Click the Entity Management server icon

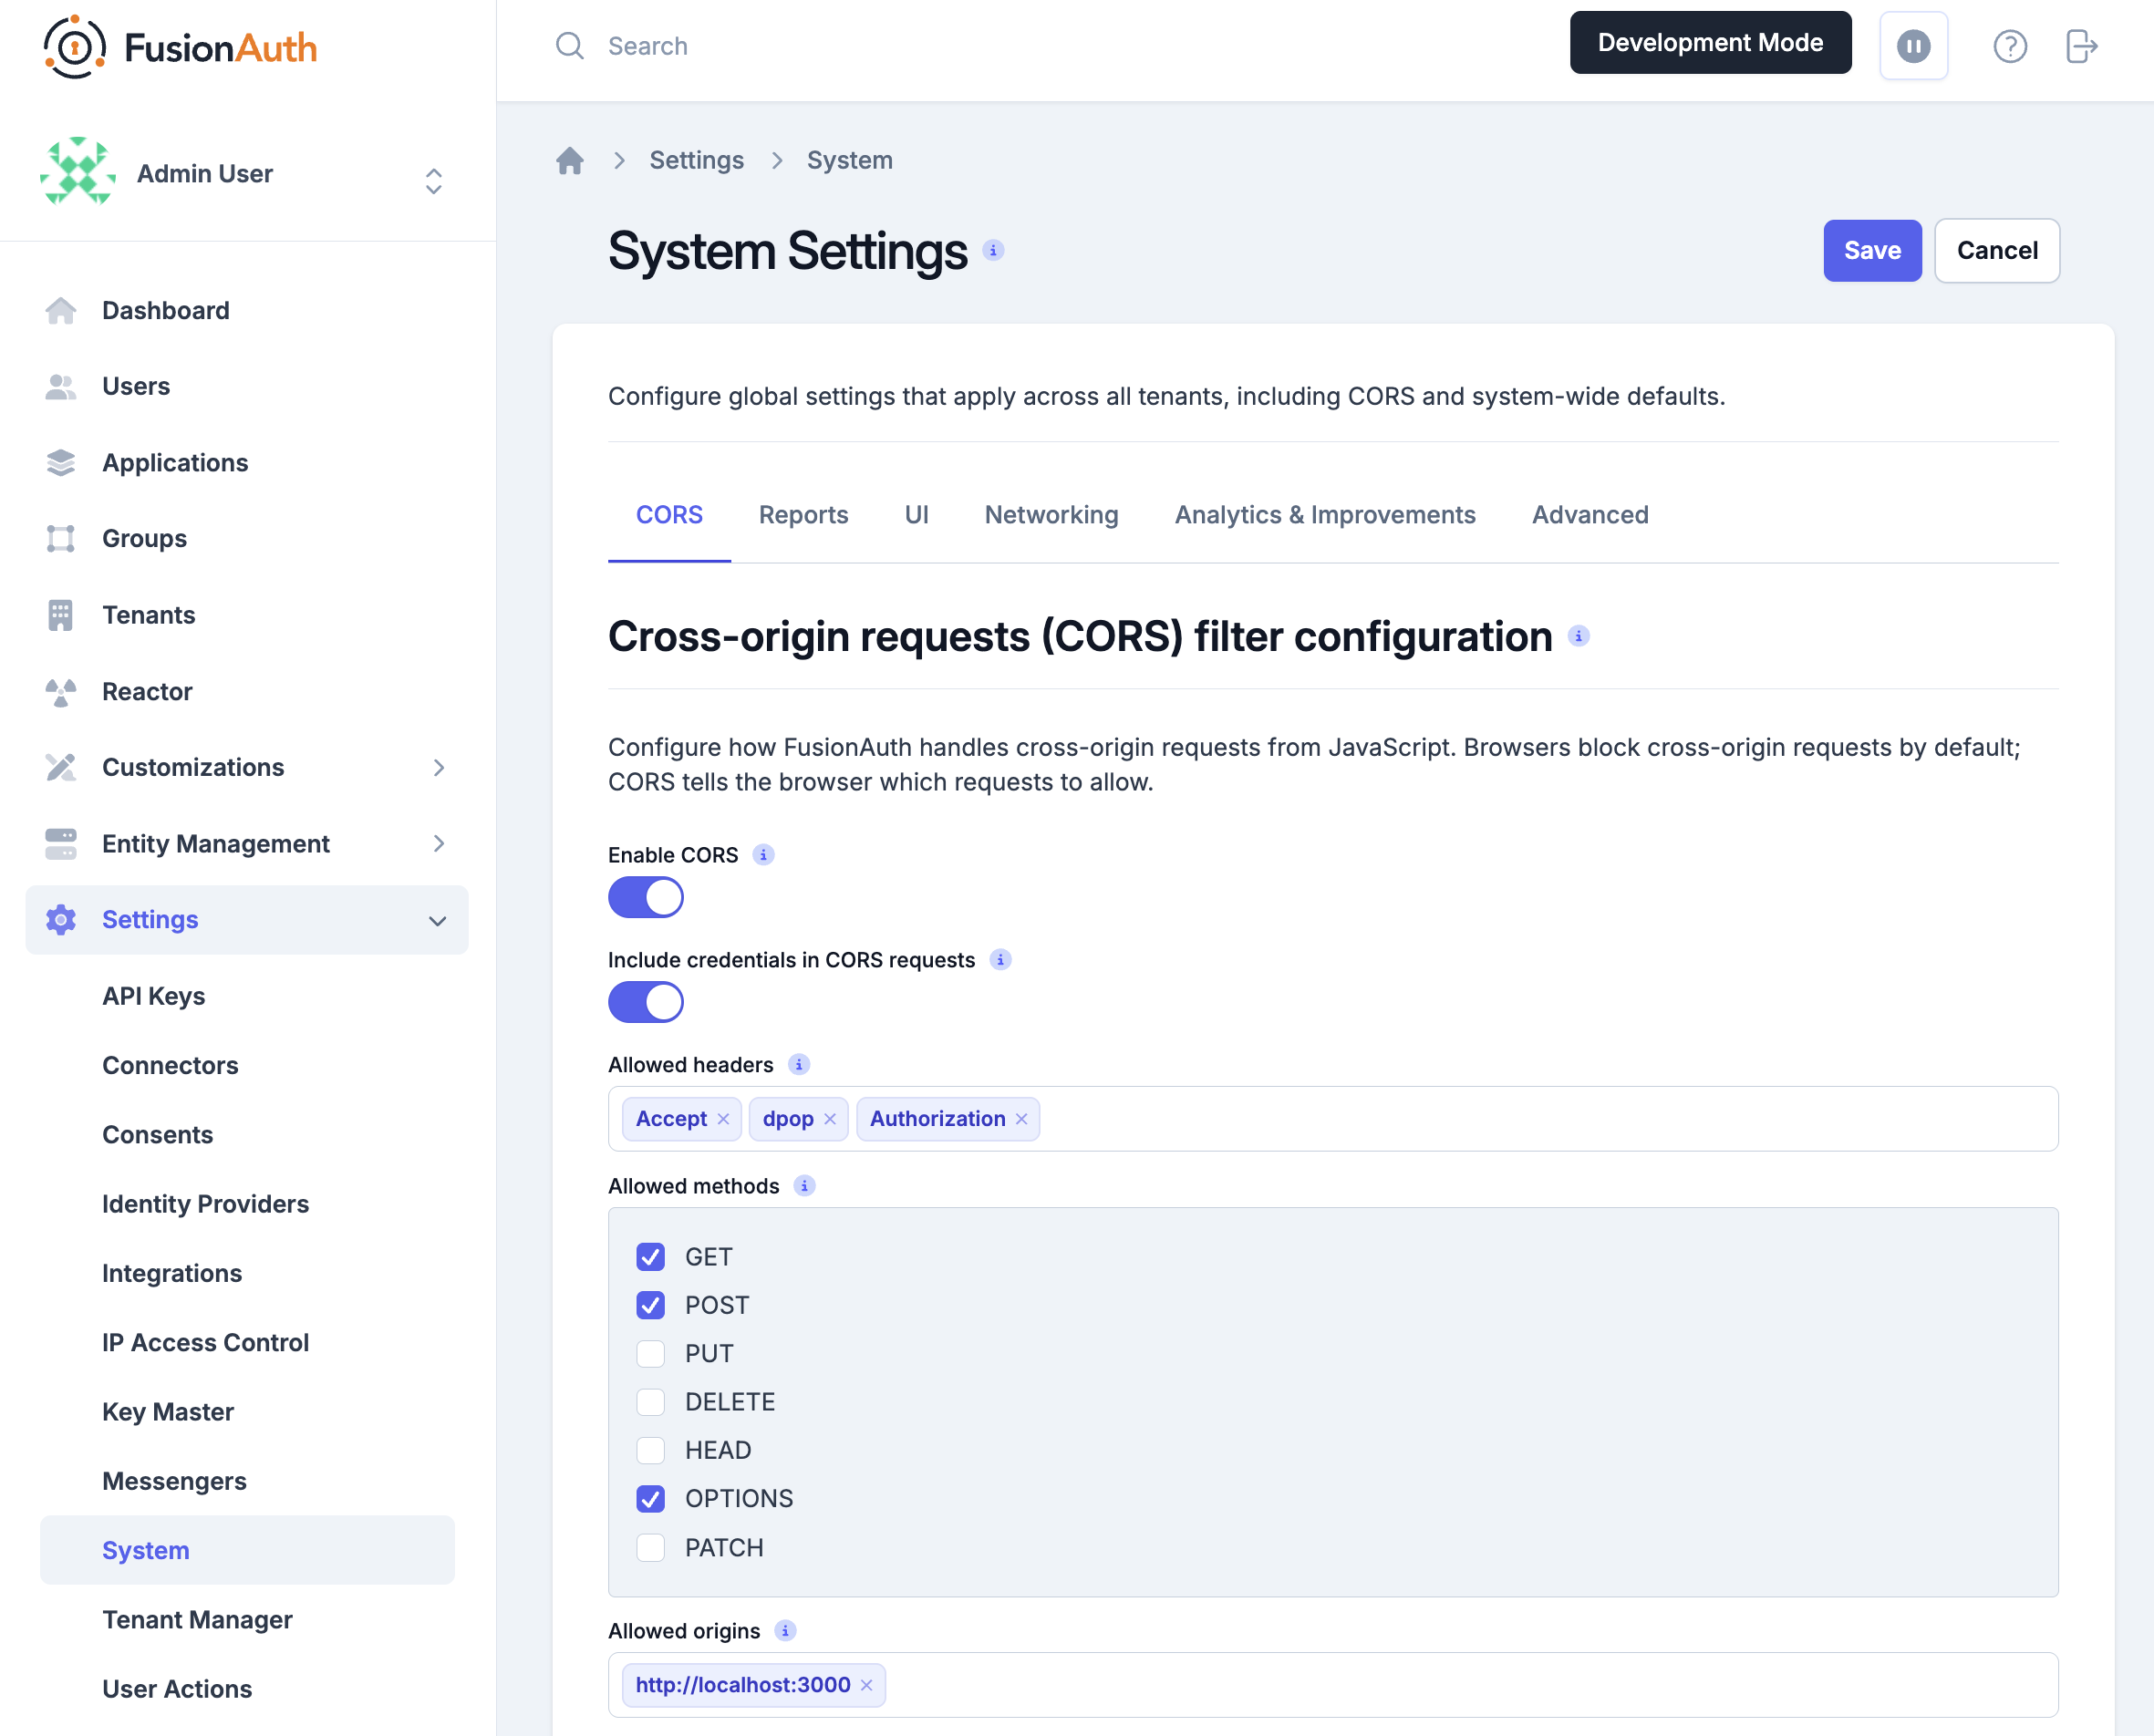pos(61,843)
